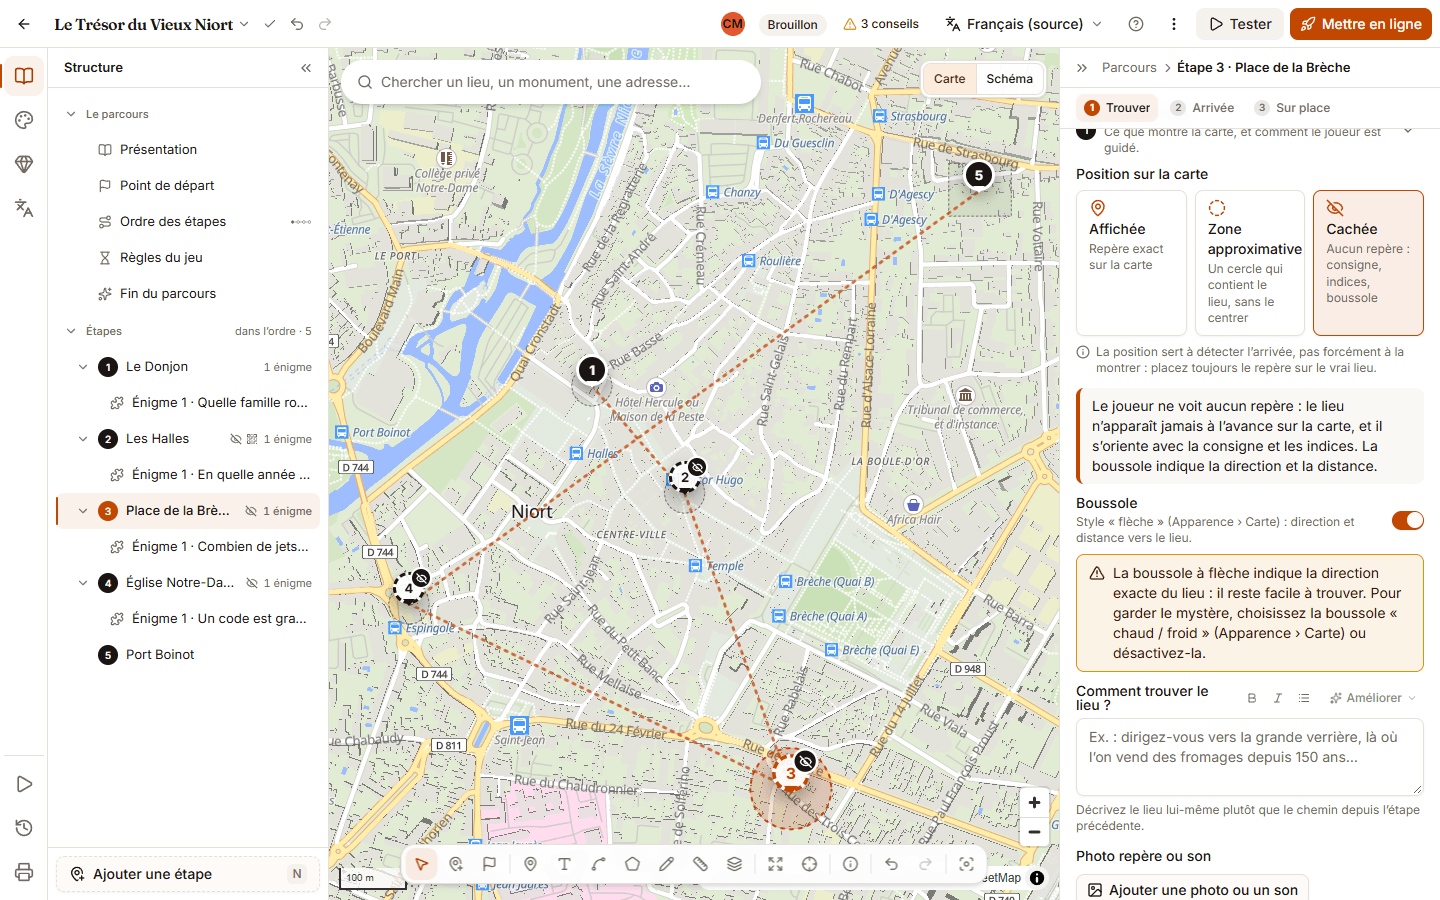Select the flag tool in map toolbar
The height and width of the screenshot is (900, 1440).
489,864
